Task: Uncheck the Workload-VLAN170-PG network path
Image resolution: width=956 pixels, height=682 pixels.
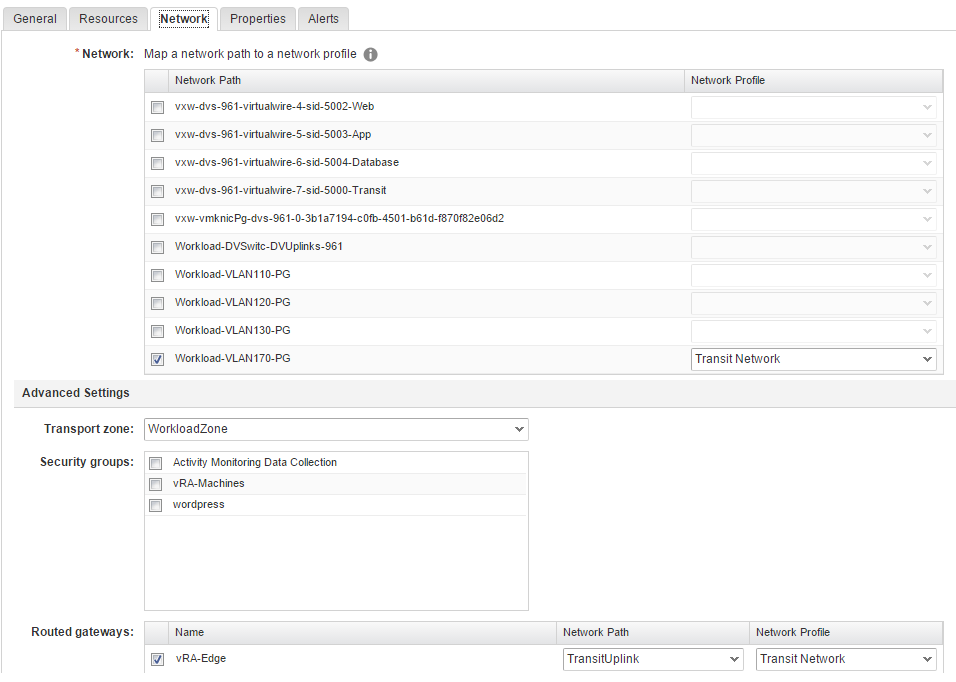Action: point(157,359)
